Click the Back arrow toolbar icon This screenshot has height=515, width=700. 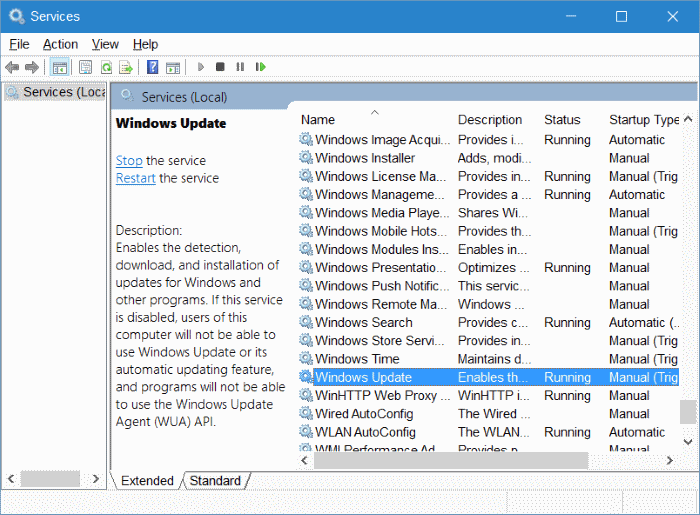12,67
